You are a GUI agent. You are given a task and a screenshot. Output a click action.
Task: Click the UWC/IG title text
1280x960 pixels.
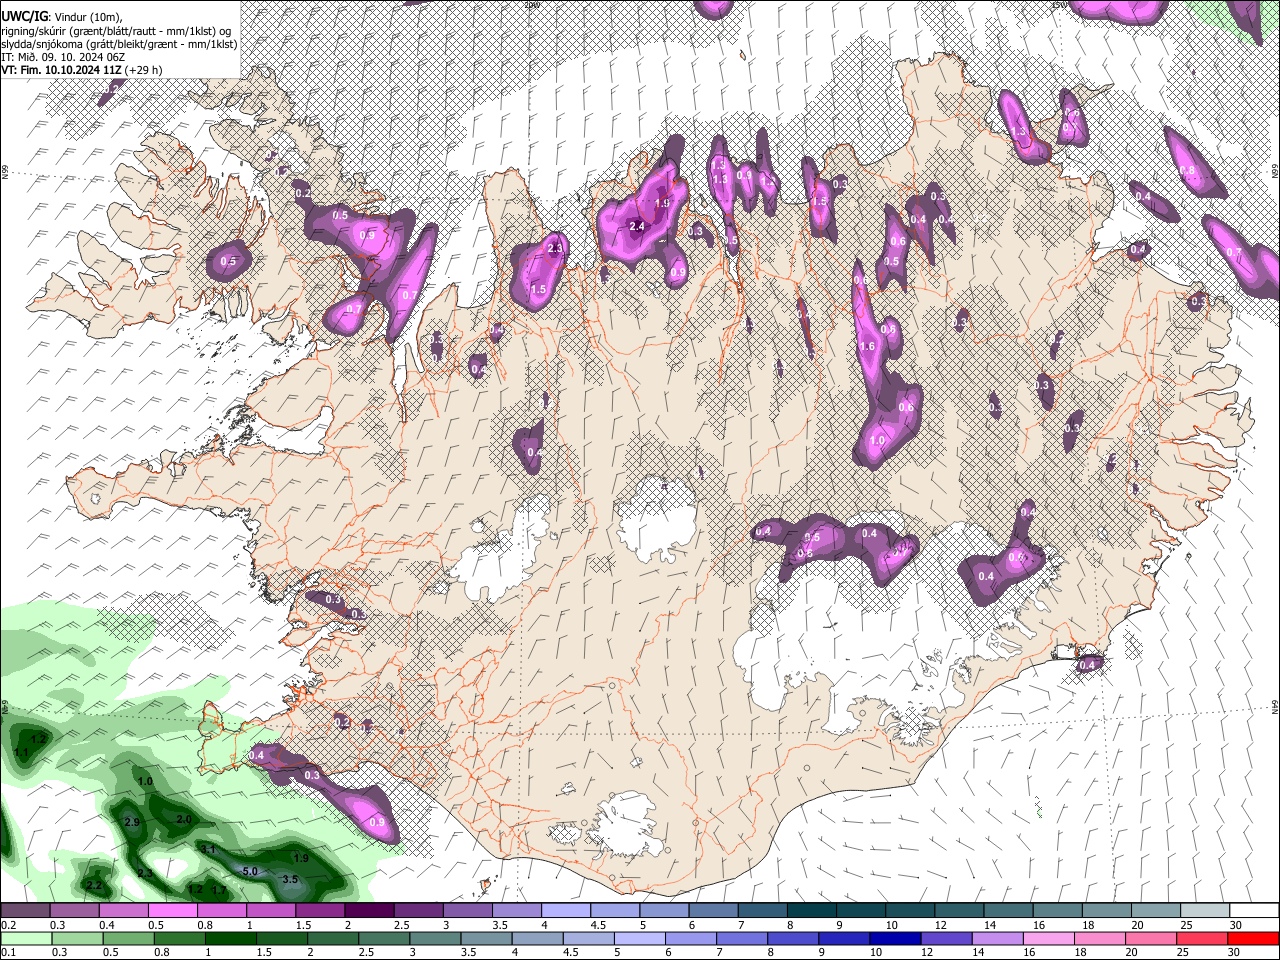[23, 16]
